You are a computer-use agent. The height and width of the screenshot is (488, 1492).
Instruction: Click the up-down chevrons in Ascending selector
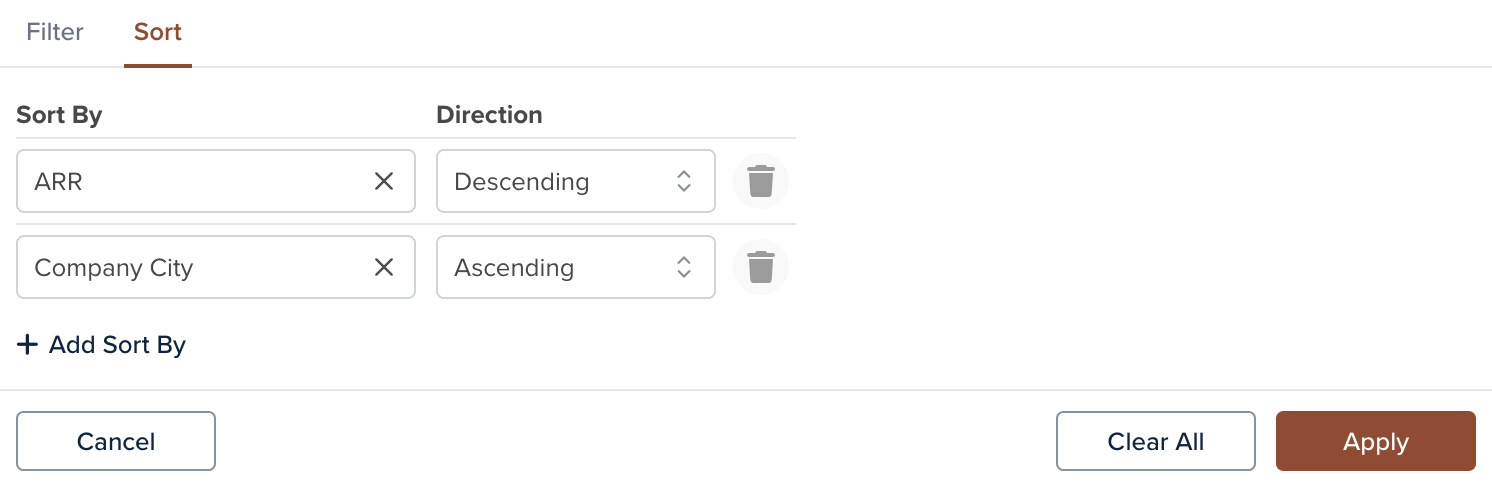pyautogui.click(x=684, y=267)
